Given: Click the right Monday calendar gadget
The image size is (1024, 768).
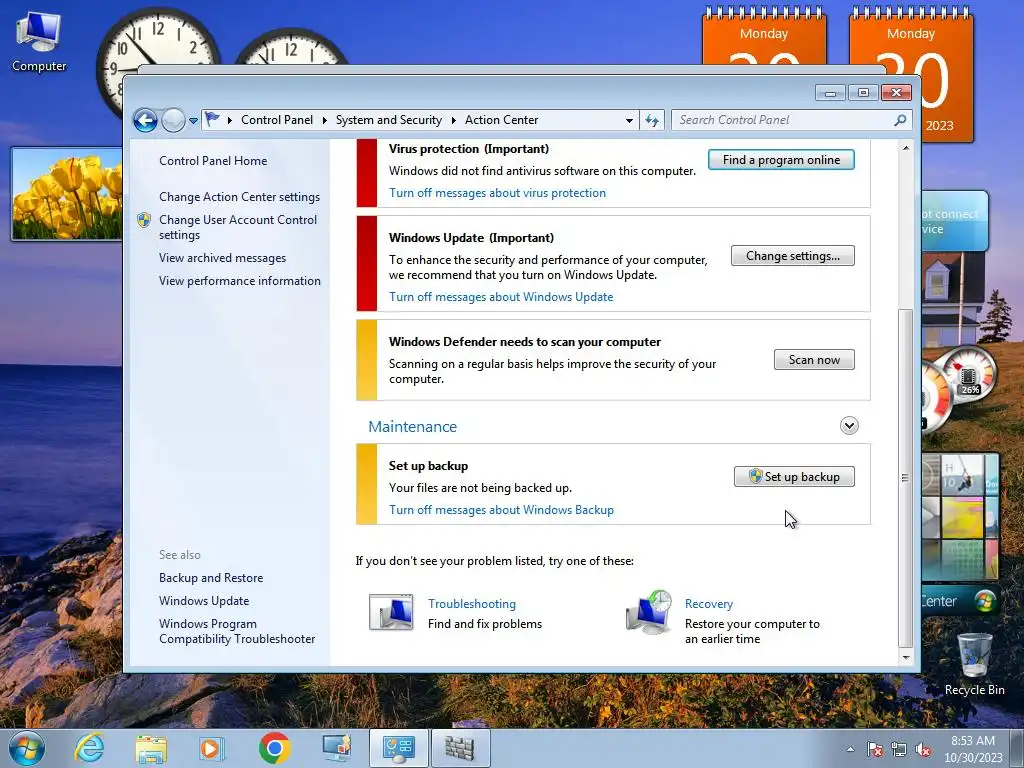Looking at the screenshot, I should pos(911,73).
